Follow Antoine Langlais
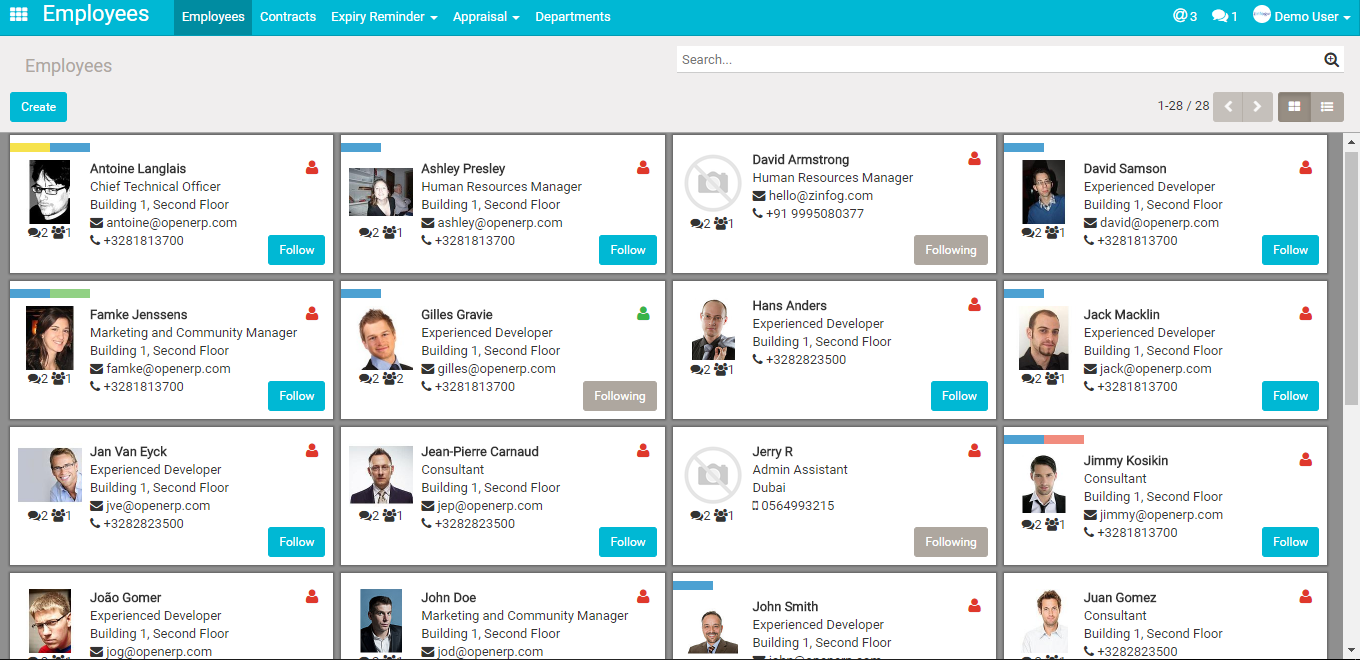 pyautogui.click(x=296, y=250)
